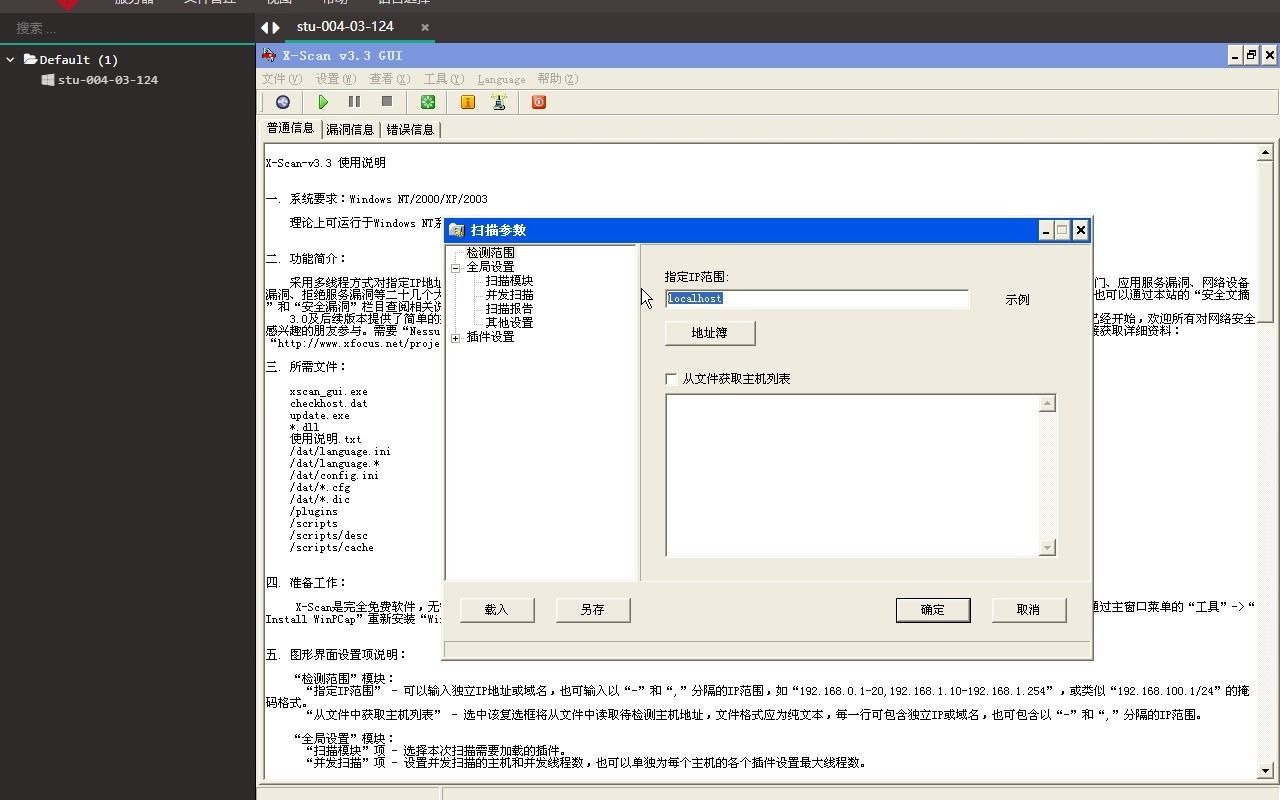Restore the X-Scan window size
Image resolution: width=1280 pixels, height=800 pixels.
(1251, 56)
